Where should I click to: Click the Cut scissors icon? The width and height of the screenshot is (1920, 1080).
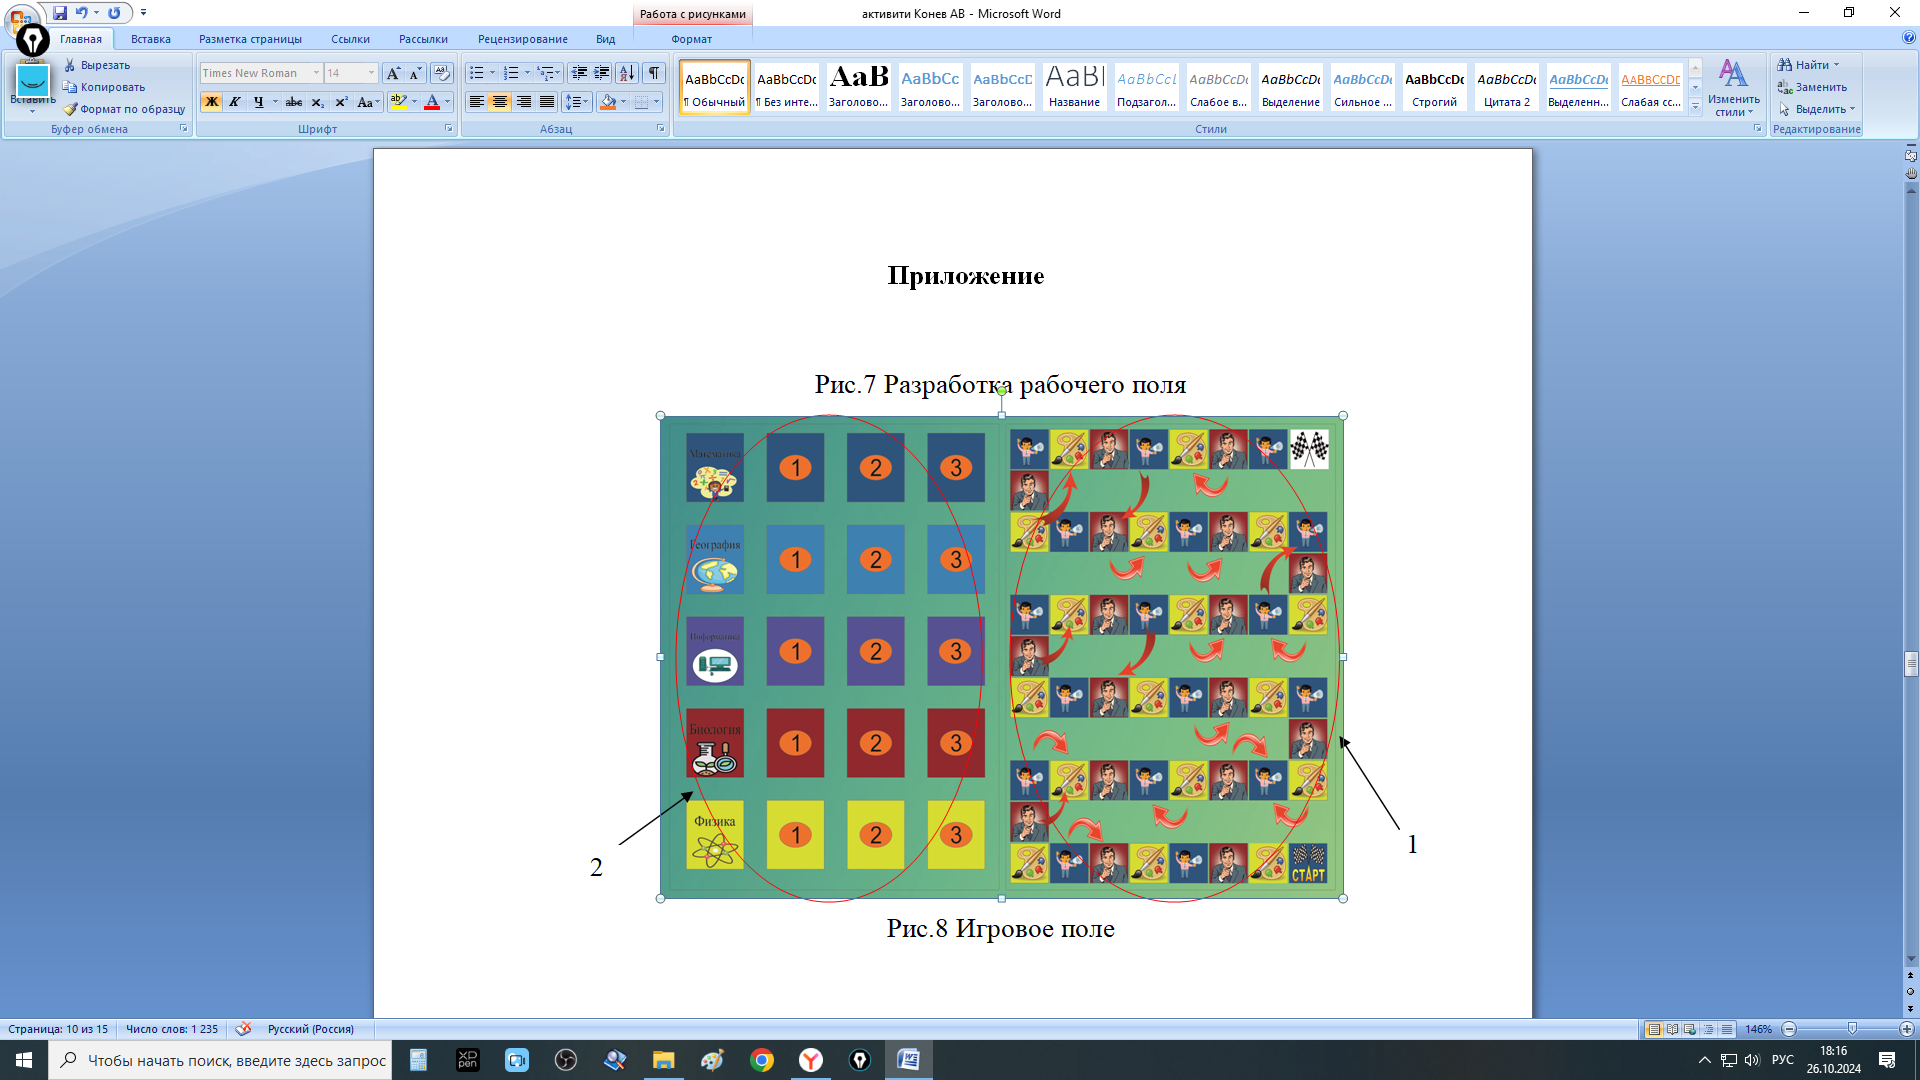pyautogui.click(x=70, y=65)
